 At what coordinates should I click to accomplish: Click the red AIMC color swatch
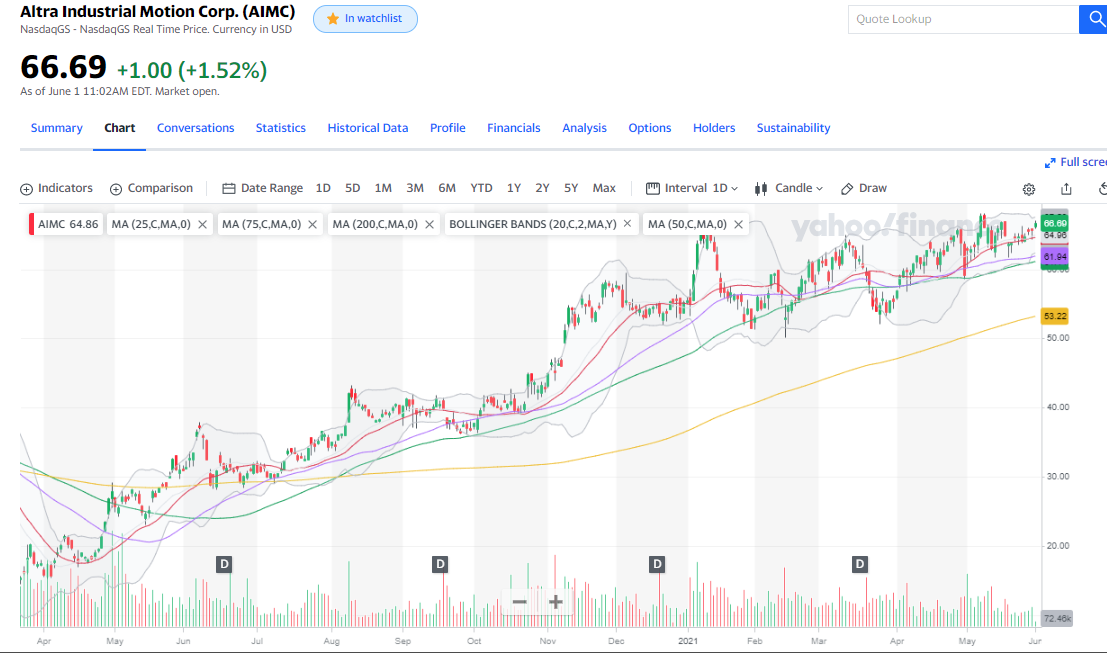[31, 224]
